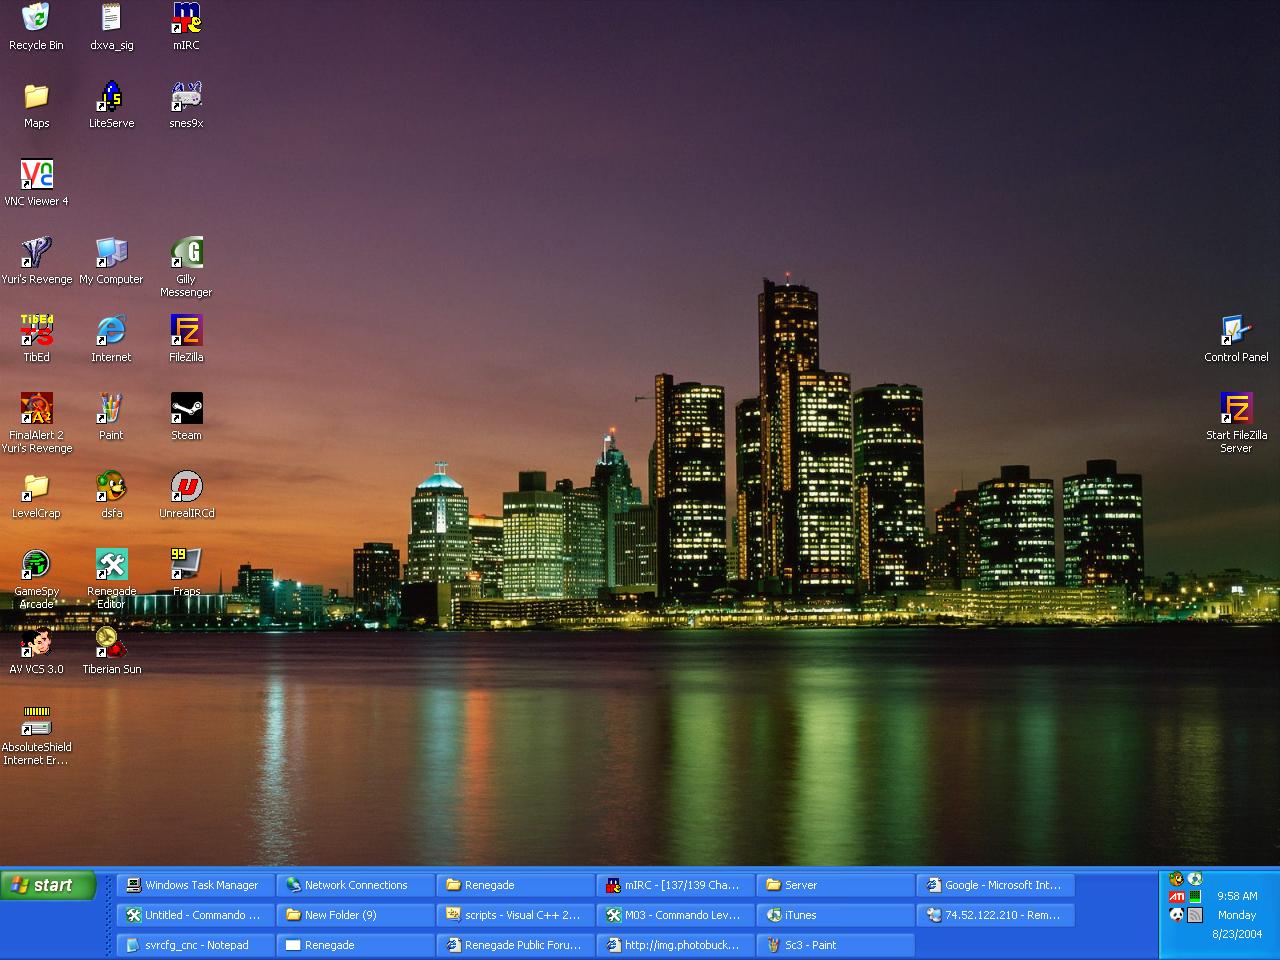The height and width of the screenshot is (960, 1280).
Task: Select the GameSpy Arcade icon
Action: point(36,565)
